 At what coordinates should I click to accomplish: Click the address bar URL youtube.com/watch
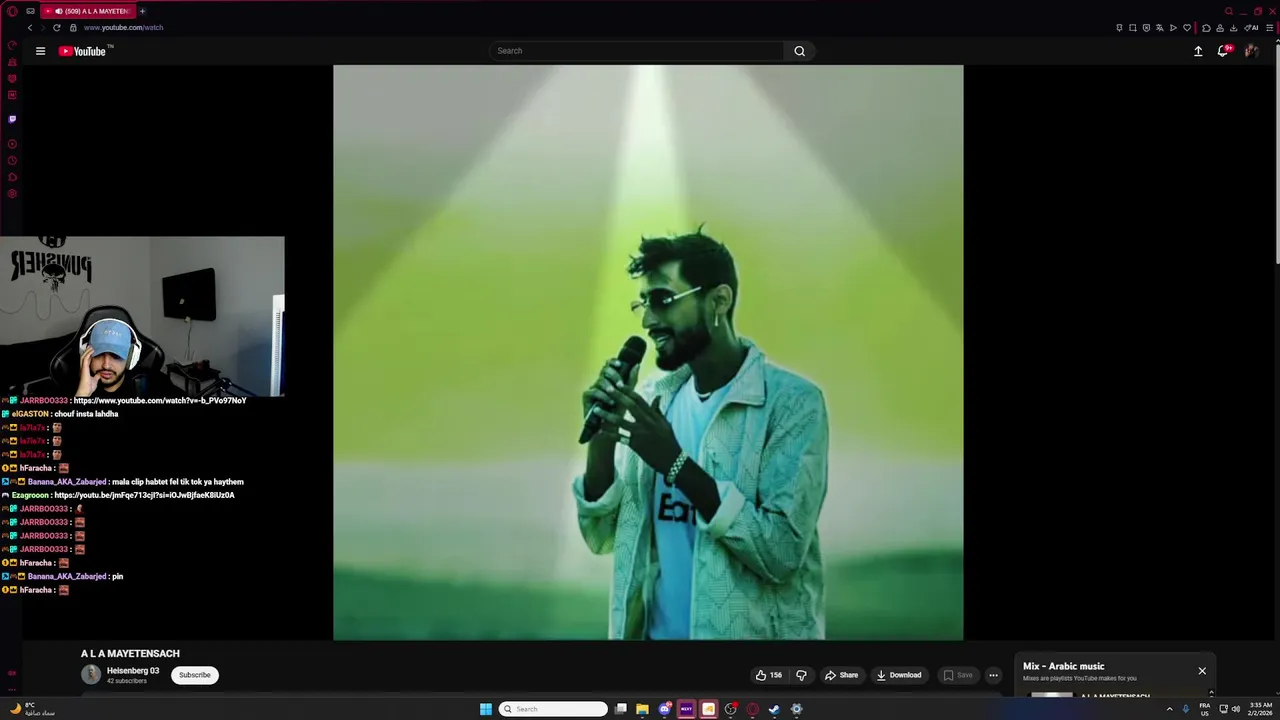[x=123, y=27]
